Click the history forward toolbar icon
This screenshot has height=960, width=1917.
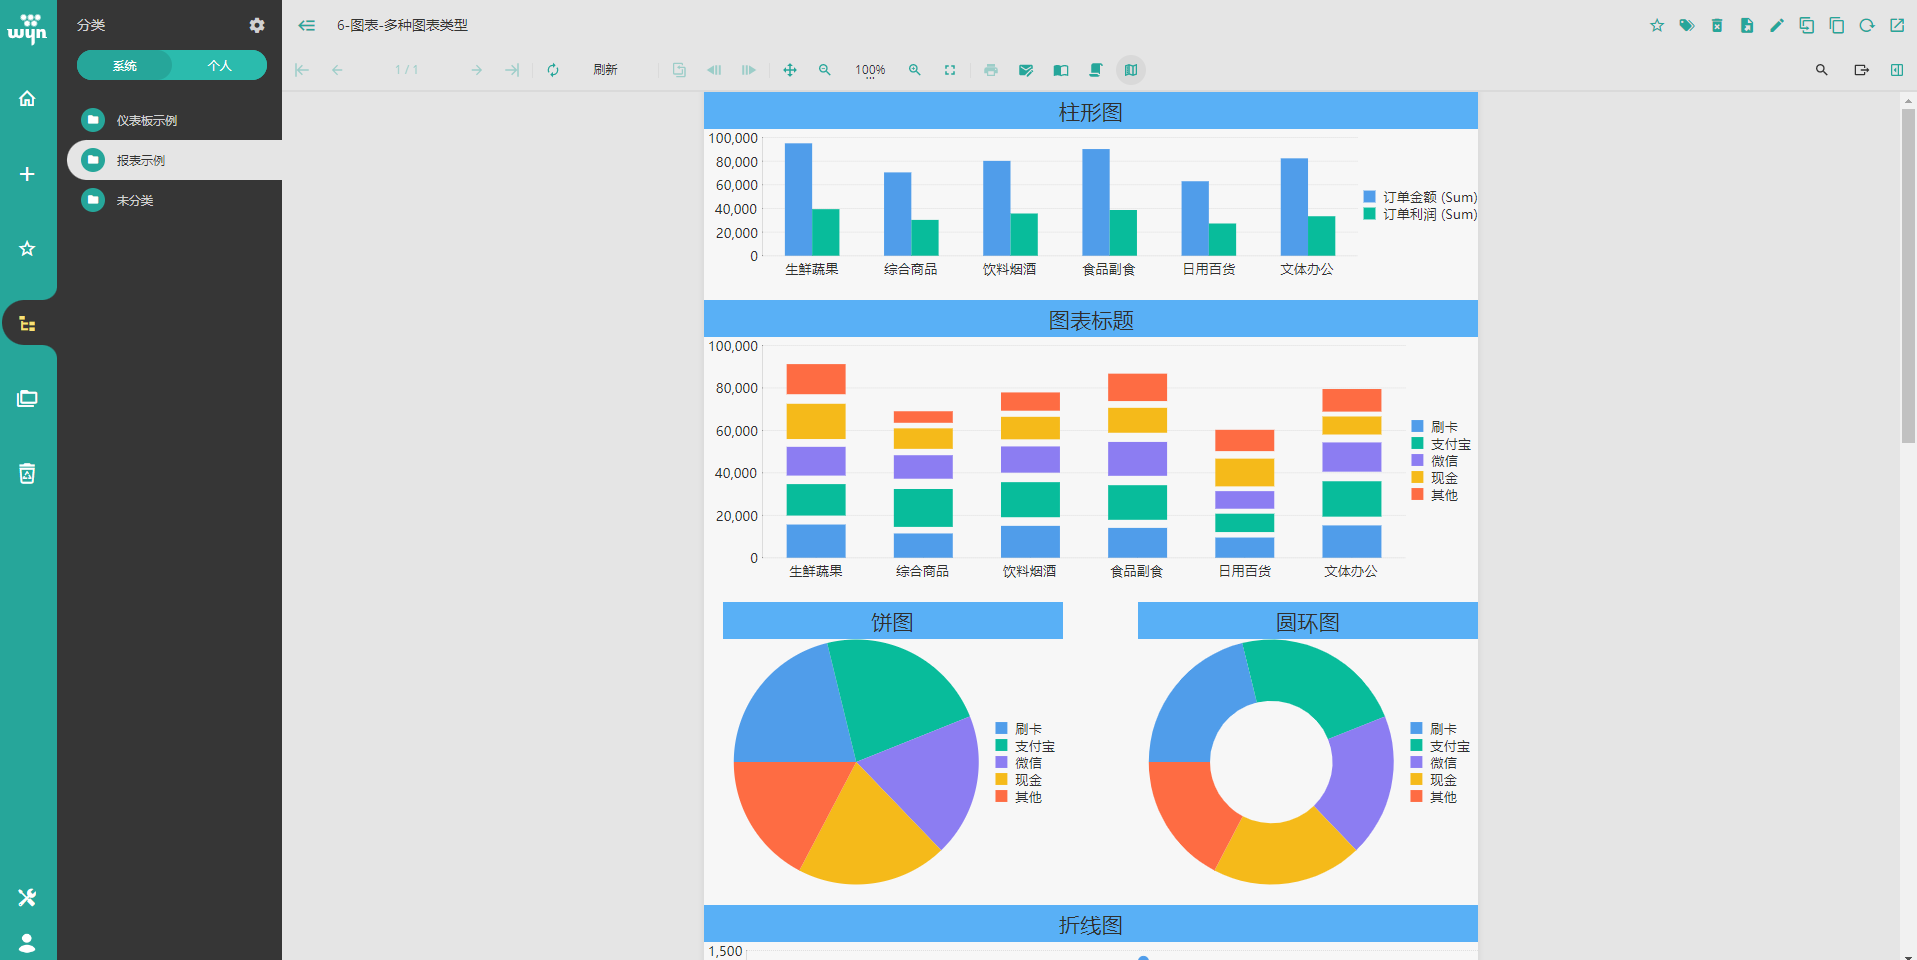click(x=749, y=70)
